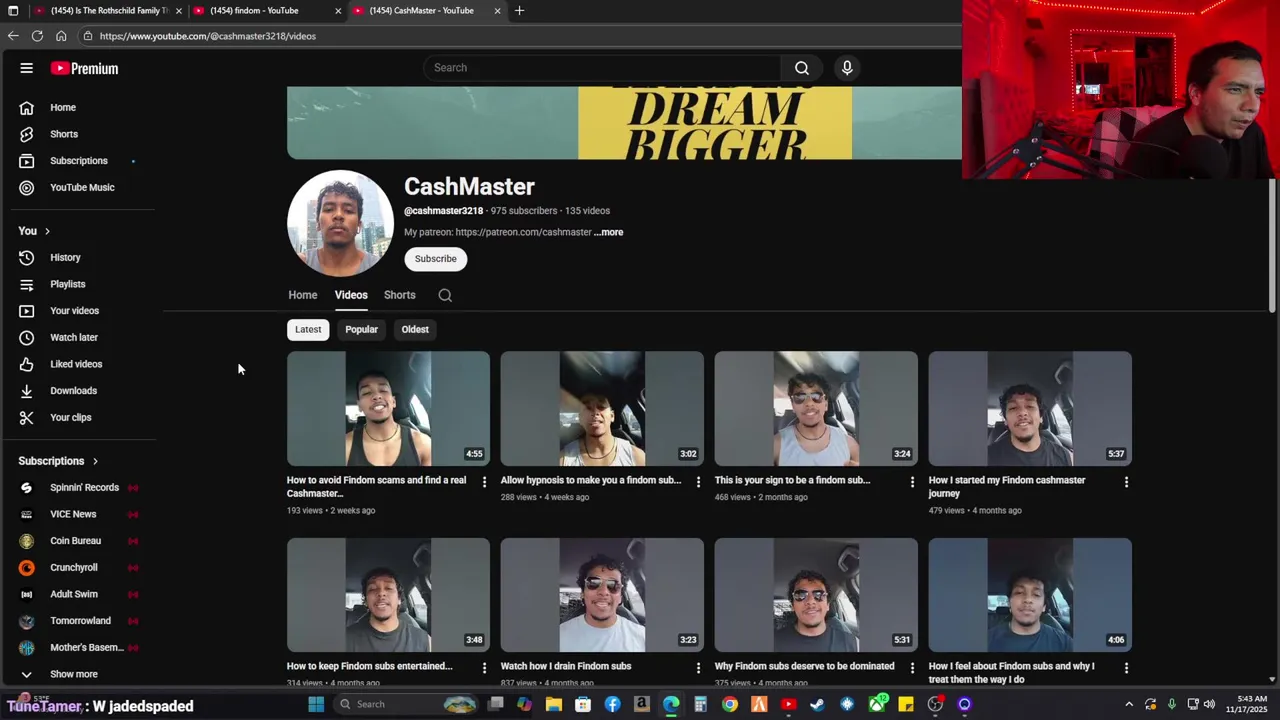Click the YouTube search input field
This screenshot has height=720, width=1280.
point(603,68)
